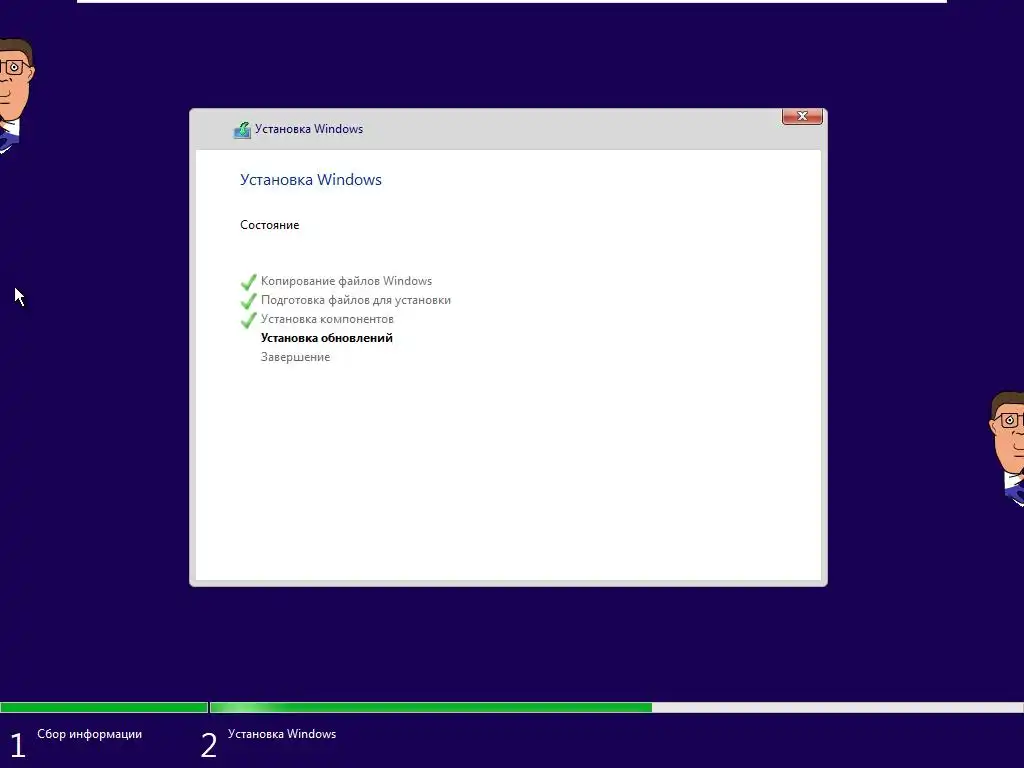Click the checkmark next to Установка компонентов

tap(249, 319)
